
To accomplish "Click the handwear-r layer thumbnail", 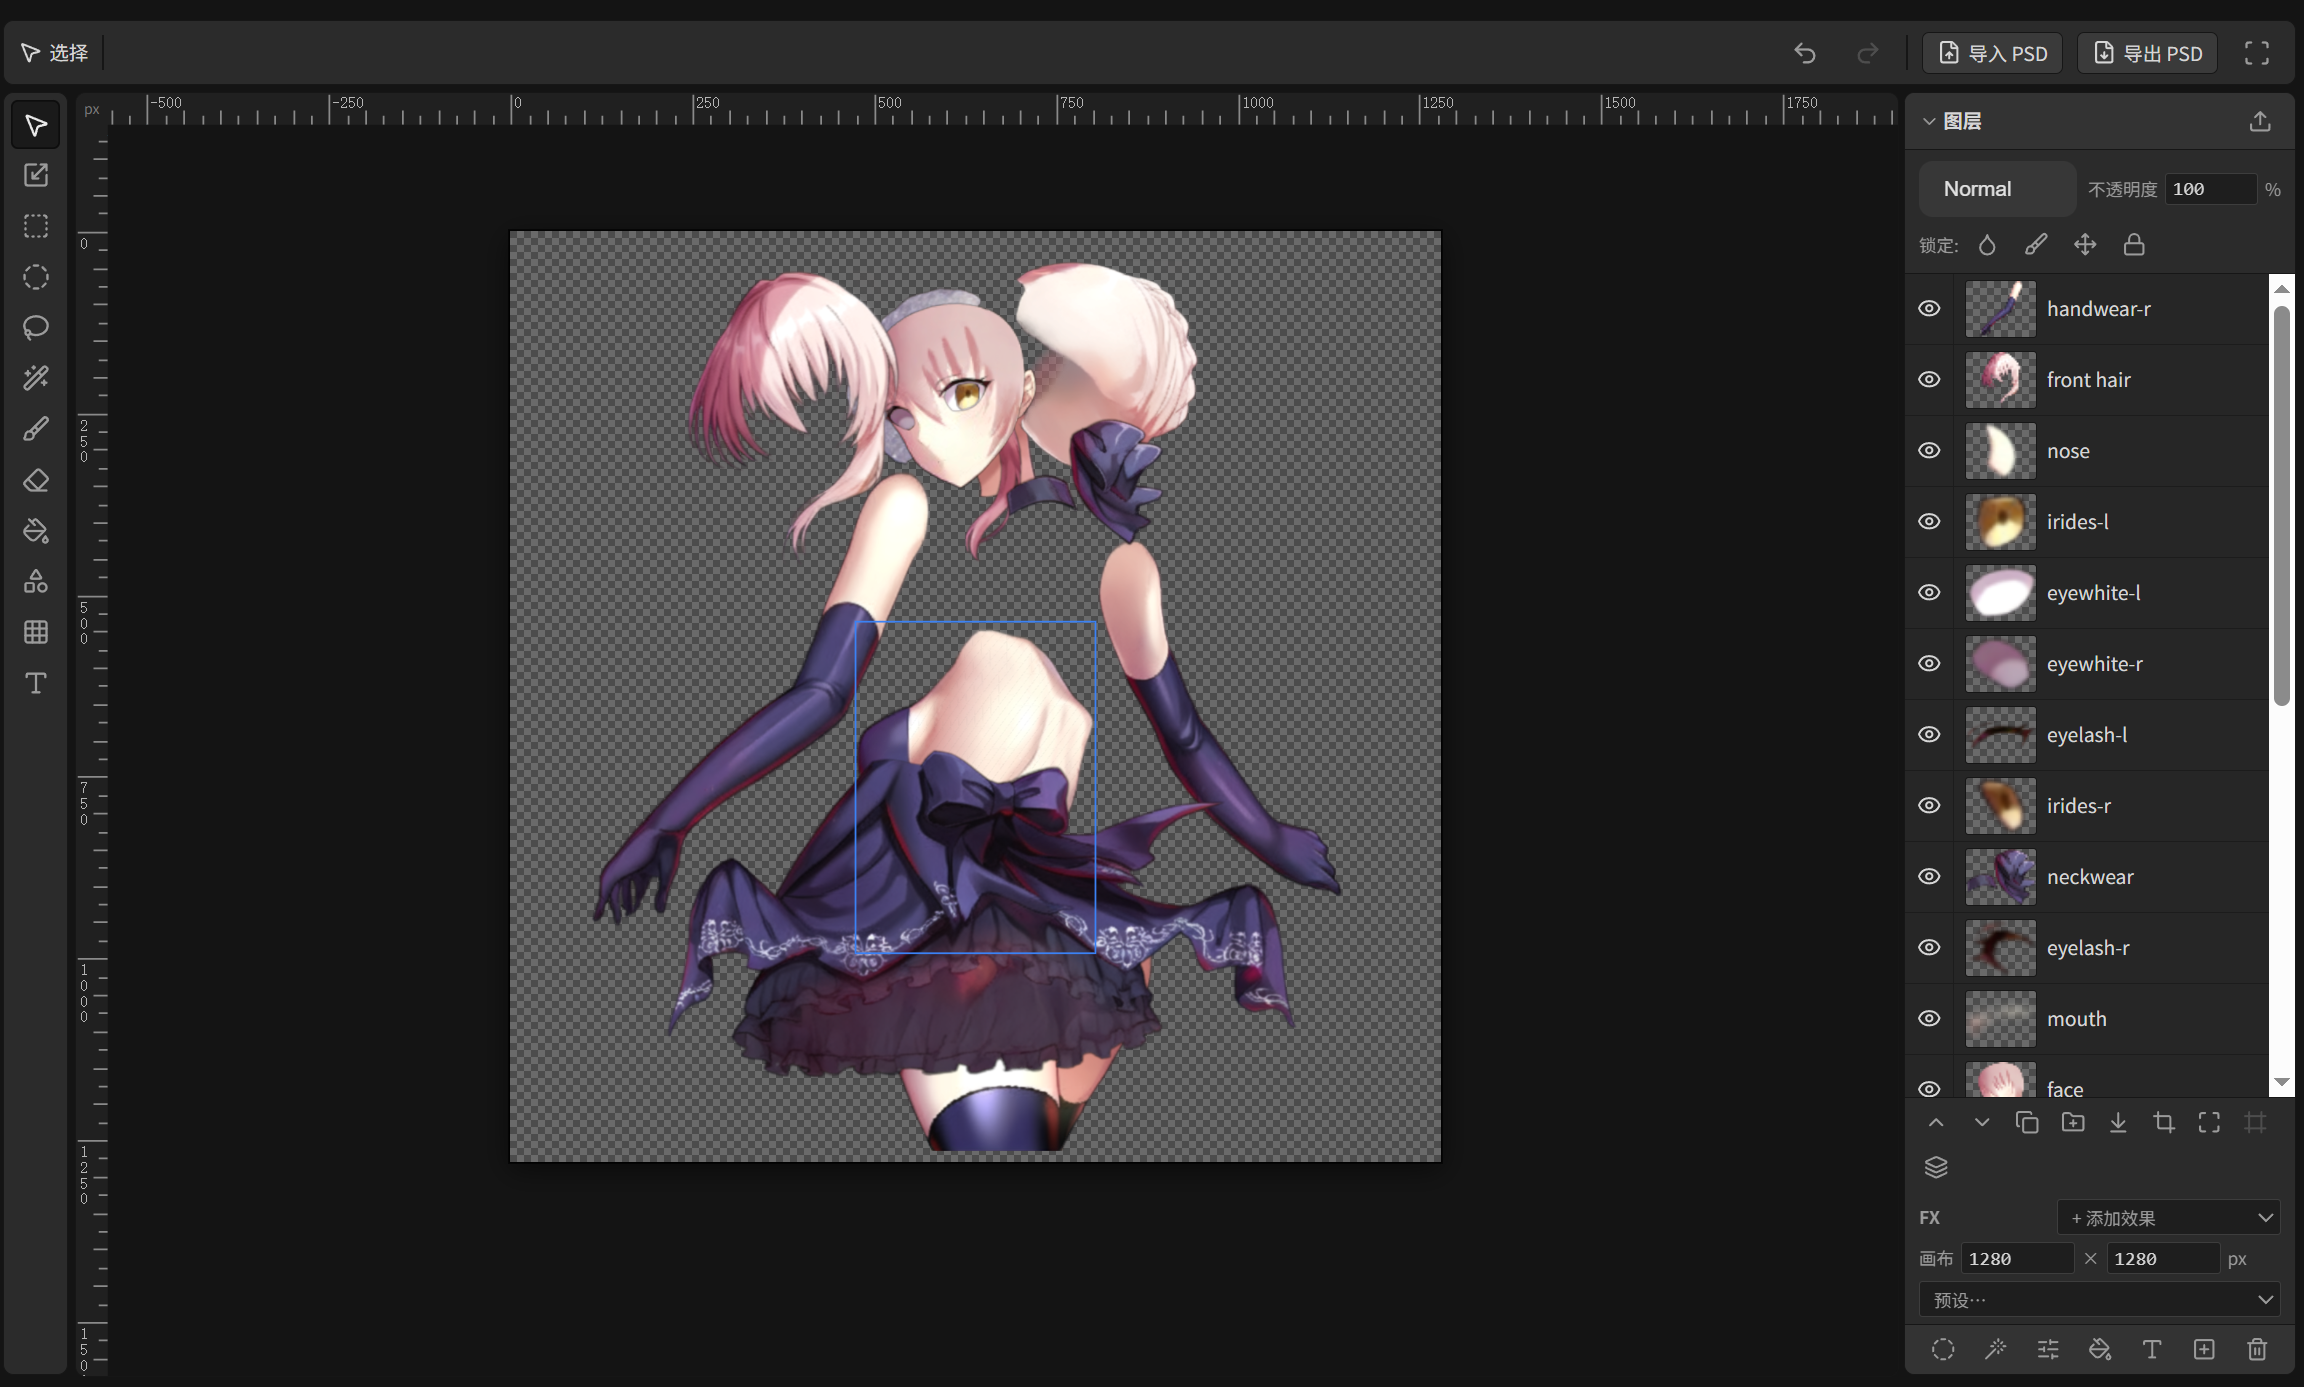I will tap(2000, 309).
